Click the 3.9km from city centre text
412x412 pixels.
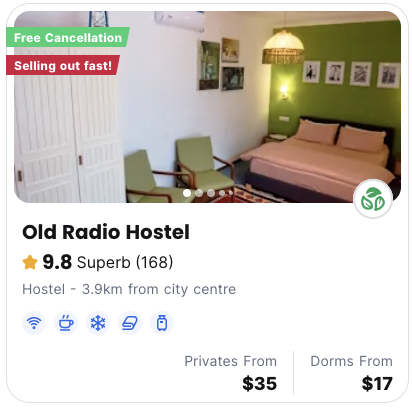[159, 289]
